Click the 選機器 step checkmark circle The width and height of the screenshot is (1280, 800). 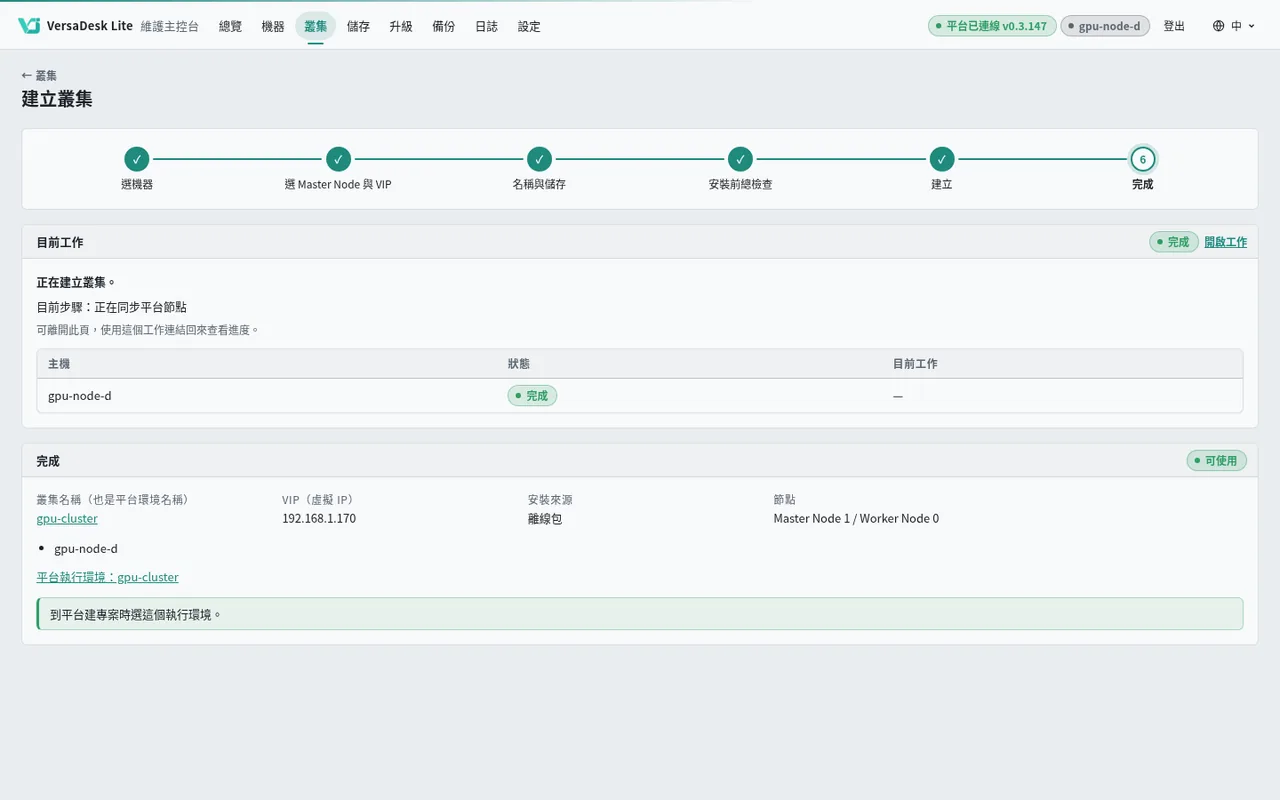(x=137, y=159)
